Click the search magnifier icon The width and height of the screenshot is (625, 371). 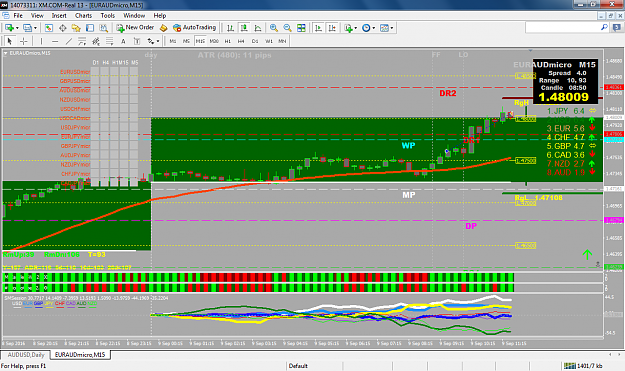click(604, 27)
